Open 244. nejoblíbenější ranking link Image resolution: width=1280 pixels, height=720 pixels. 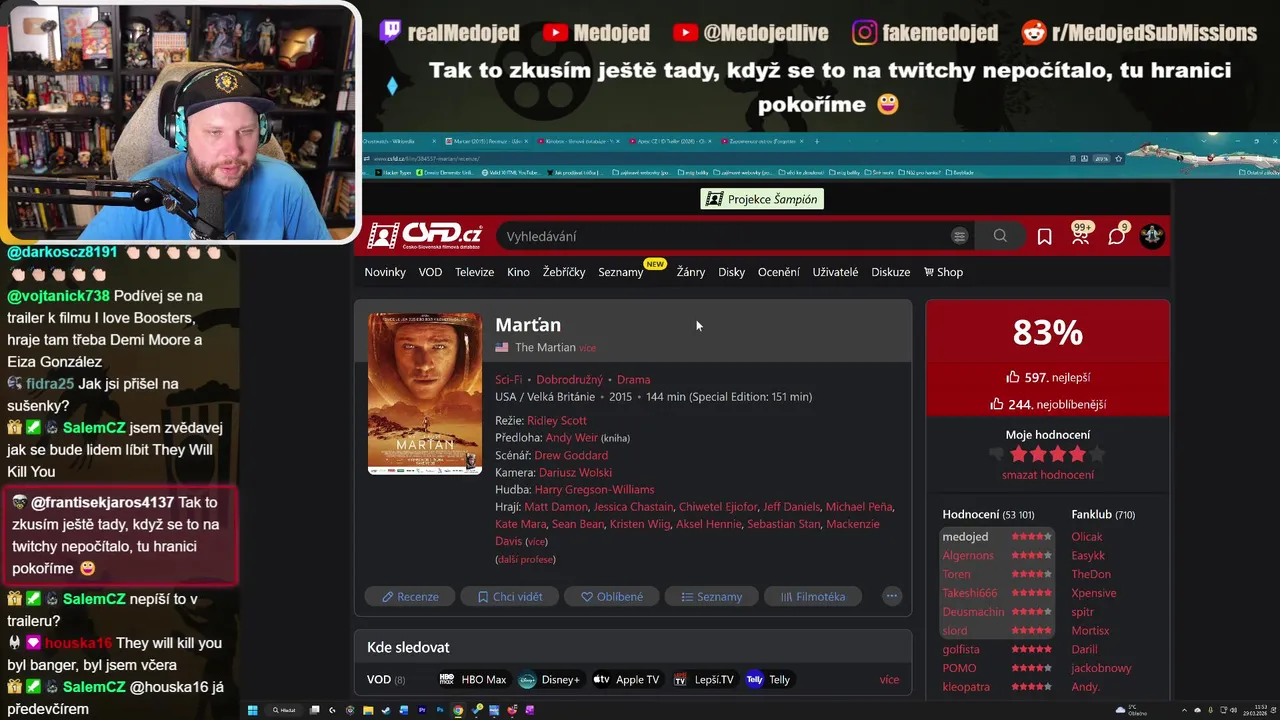(x=1048, y=405)
